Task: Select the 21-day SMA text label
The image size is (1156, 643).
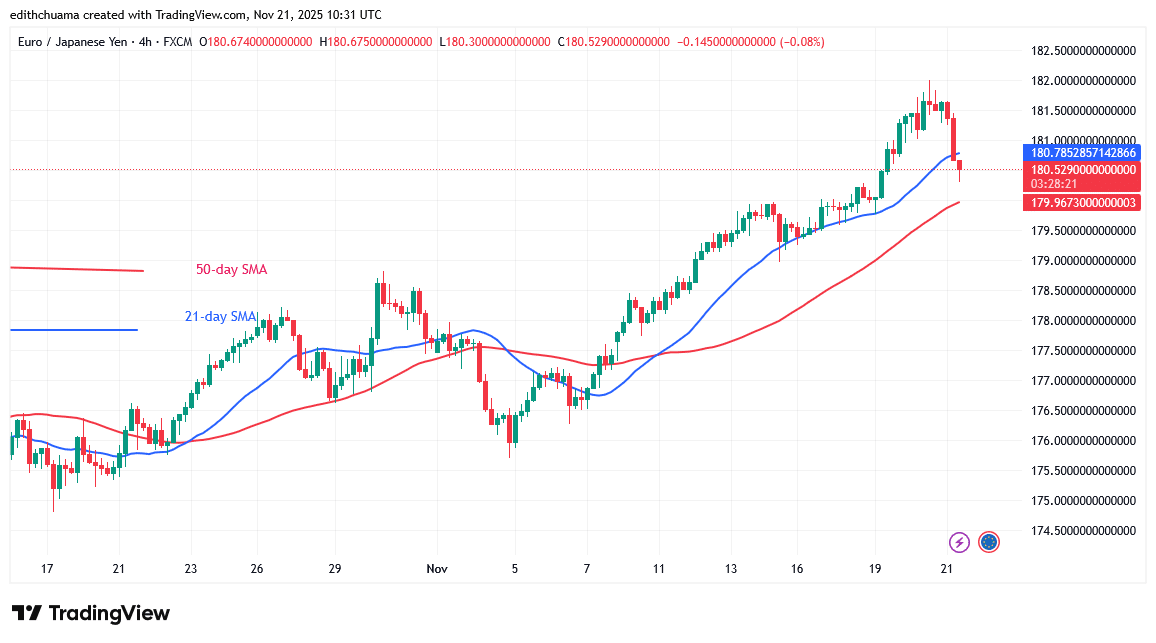Action: 220,317
